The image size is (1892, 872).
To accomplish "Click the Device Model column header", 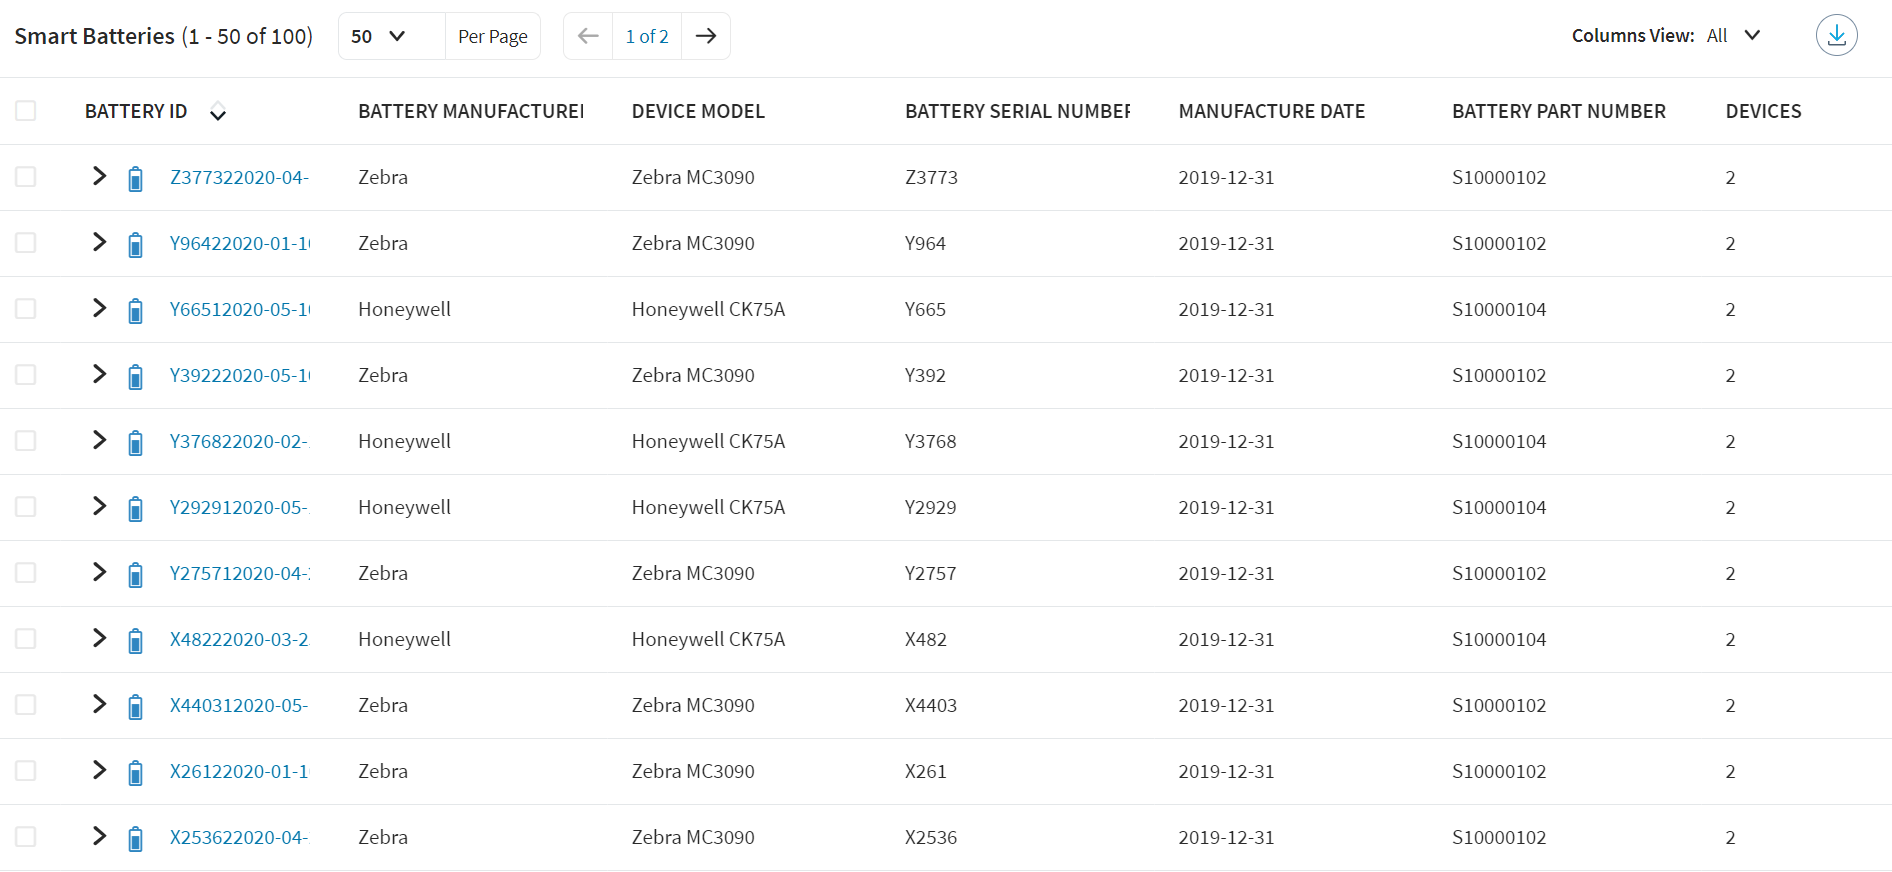I will [697, 111].
